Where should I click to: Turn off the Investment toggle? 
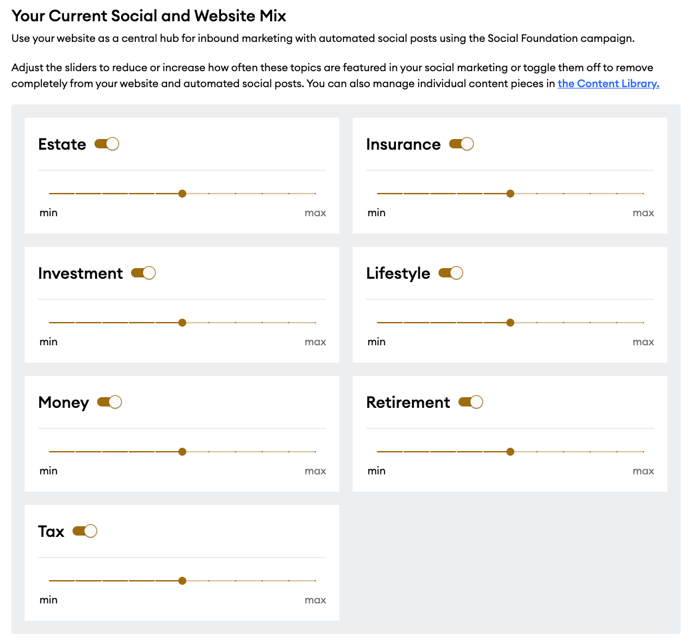pos(143,273)
